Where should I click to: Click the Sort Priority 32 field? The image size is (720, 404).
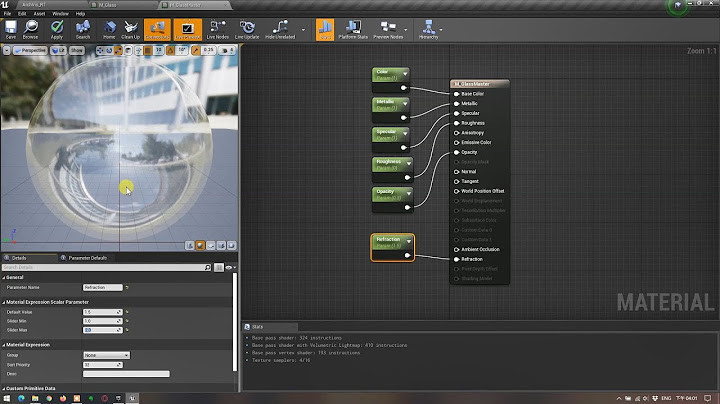coord(103,365)
